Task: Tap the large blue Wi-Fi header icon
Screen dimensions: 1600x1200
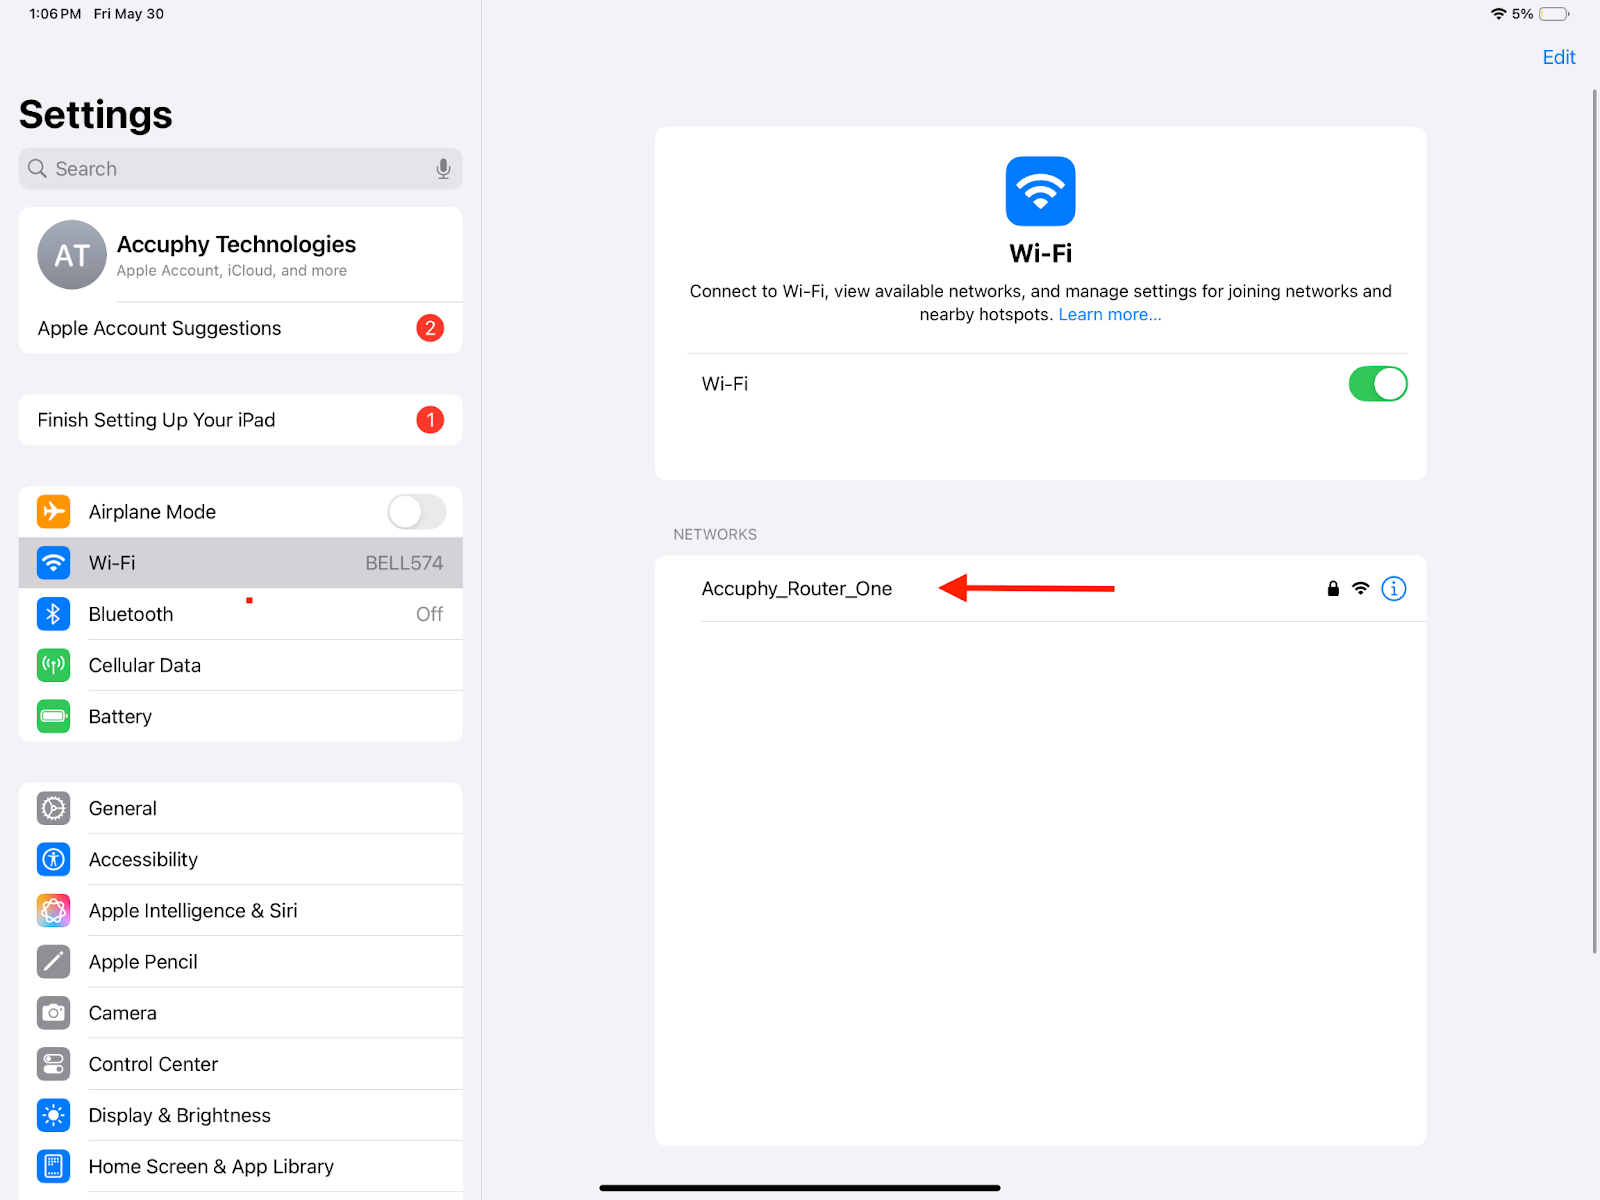Action: [x=1041, y=191]
